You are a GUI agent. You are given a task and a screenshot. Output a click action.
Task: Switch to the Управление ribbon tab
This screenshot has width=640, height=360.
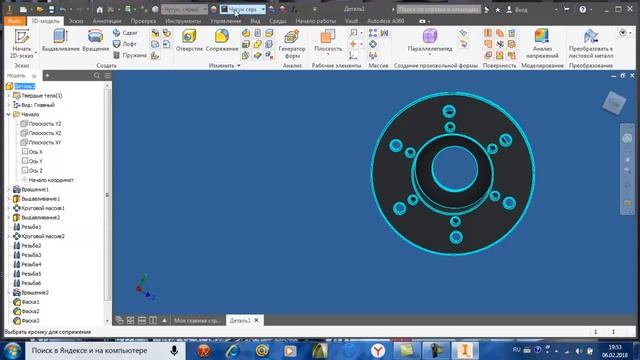point(226,21)
